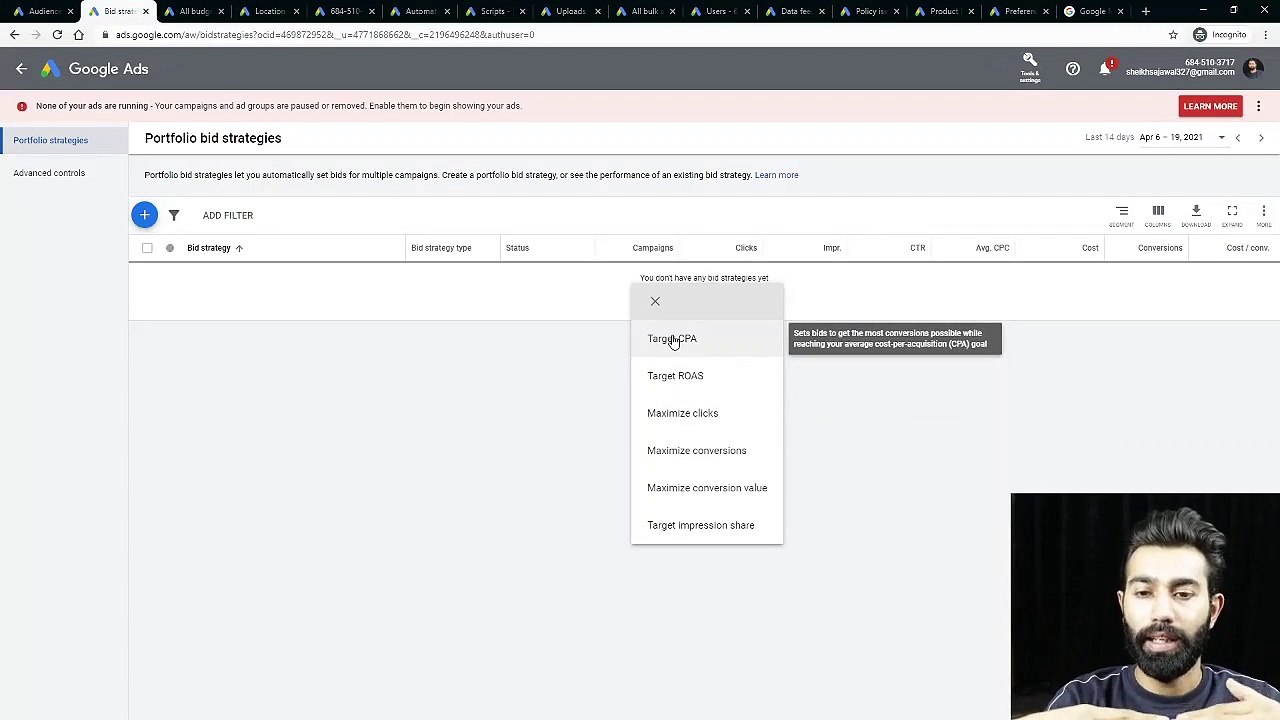
Task: Bookmark this page with star icon
Action: click(1173, 34)
